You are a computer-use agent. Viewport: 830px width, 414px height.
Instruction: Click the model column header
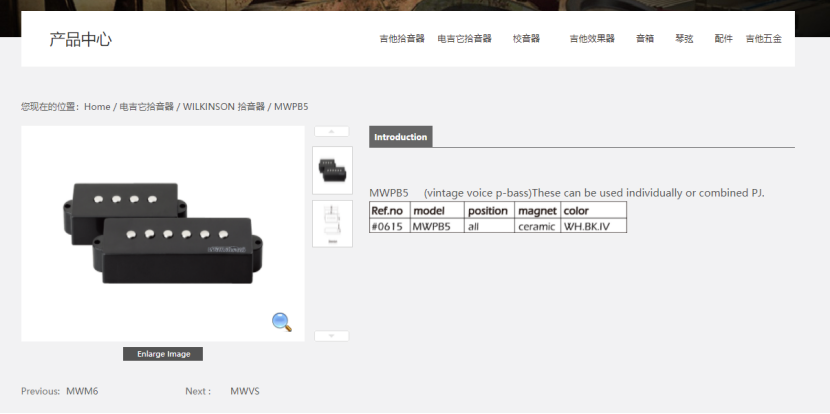437,211
